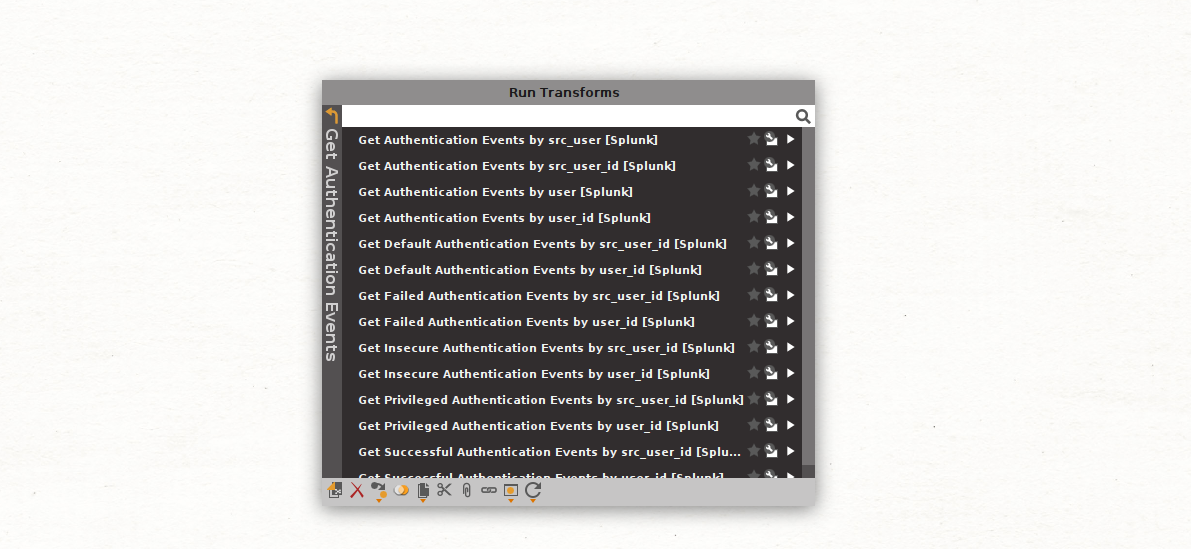Run Get Failed Authentication Events by src_user_id arrow
The width and height of the screenshot is (1191, 549).
tap(791, 295)
